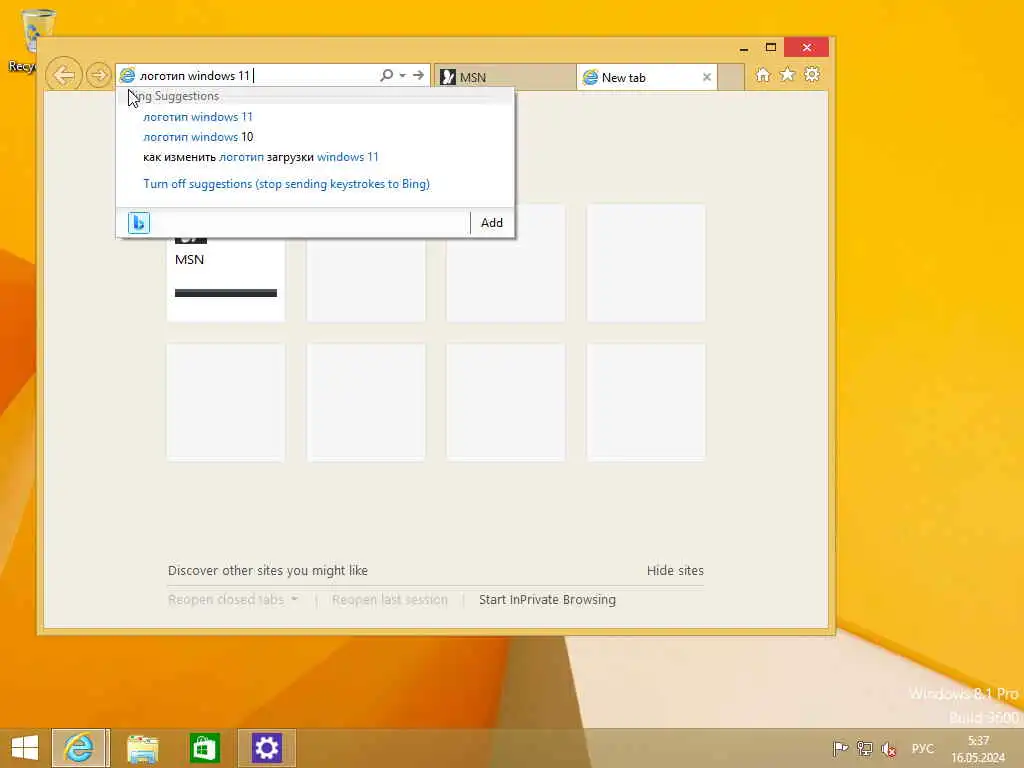This screenshot has width=1024, height=768.
Task: Open the MSN frequent site tile
Action: [226, 278]
